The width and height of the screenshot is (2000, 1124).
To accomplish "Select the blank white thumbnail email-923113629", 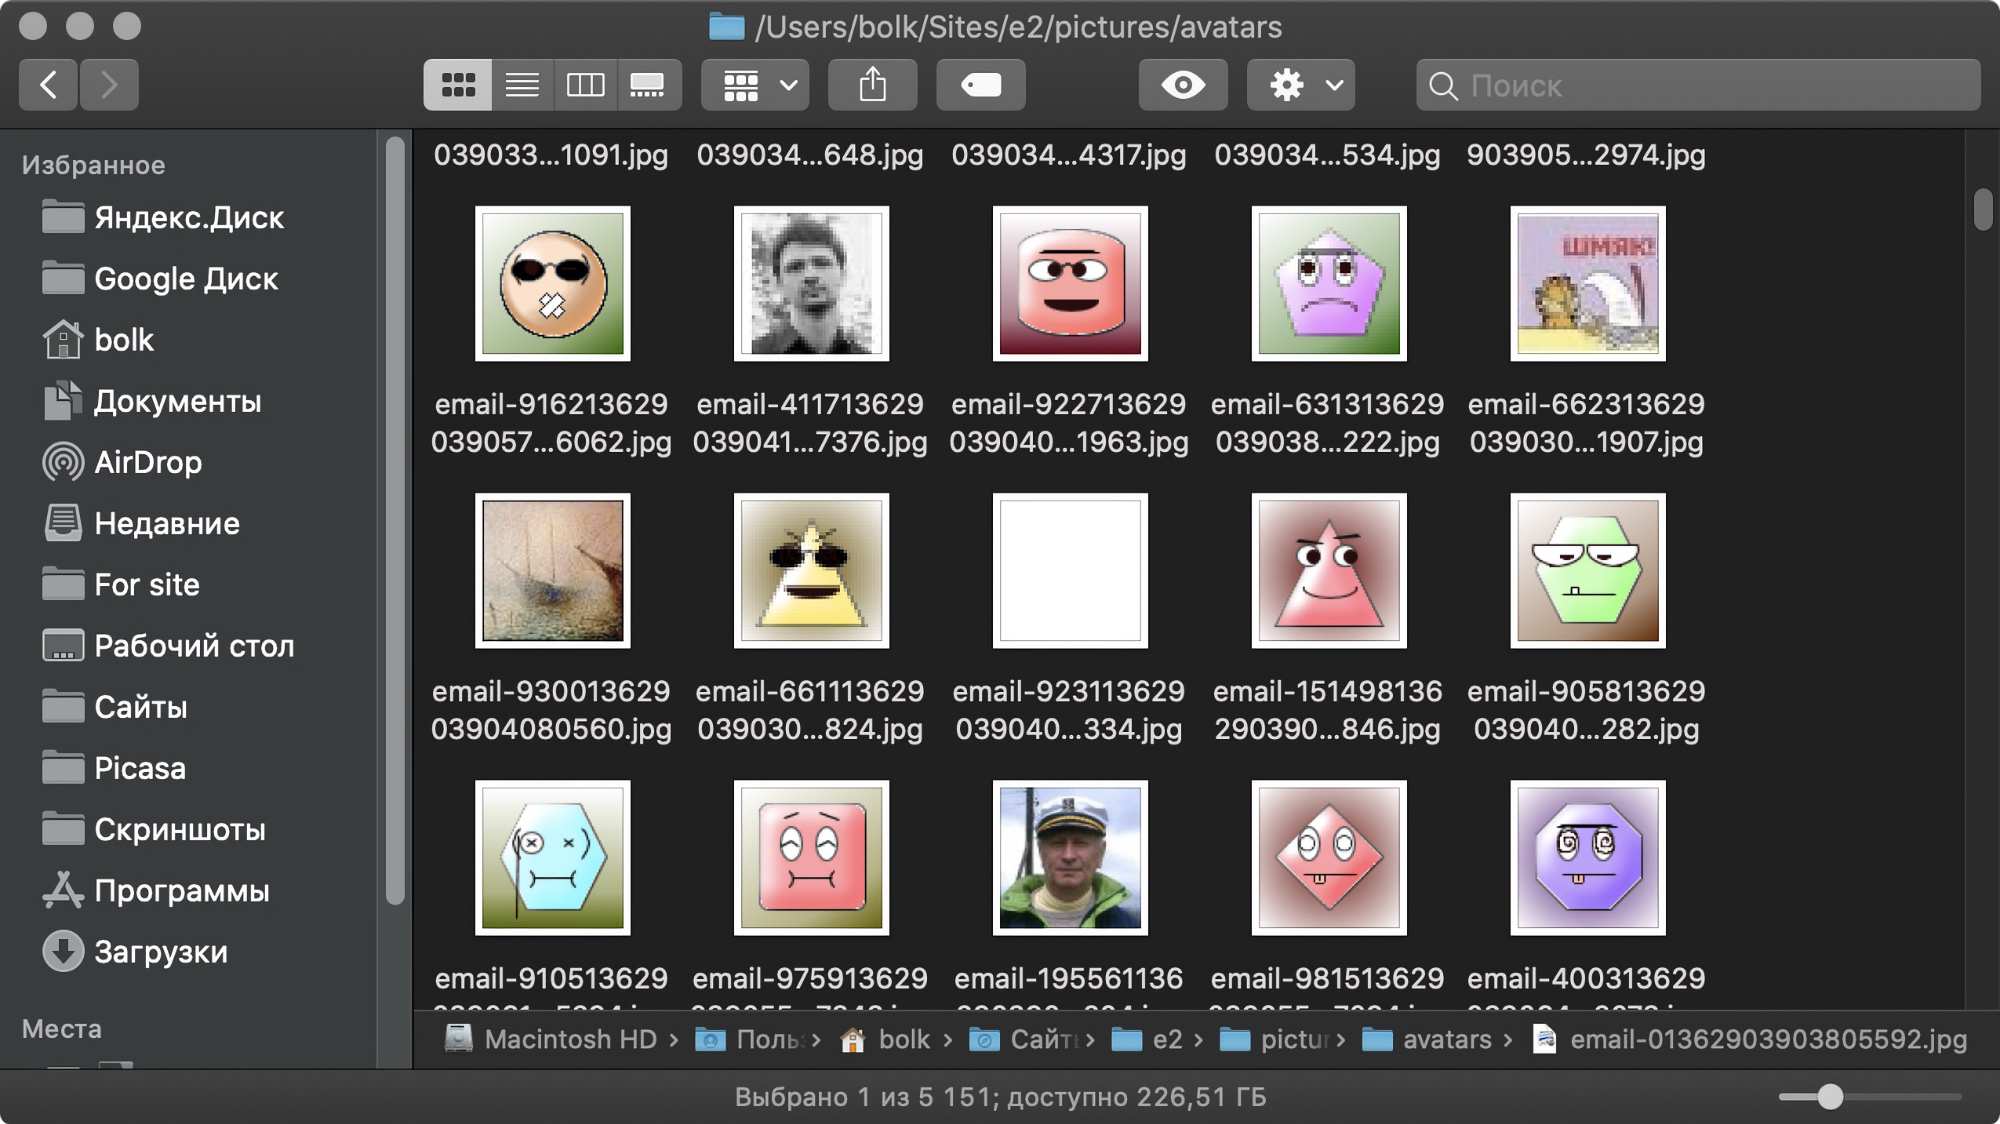I will [1070, 571].
